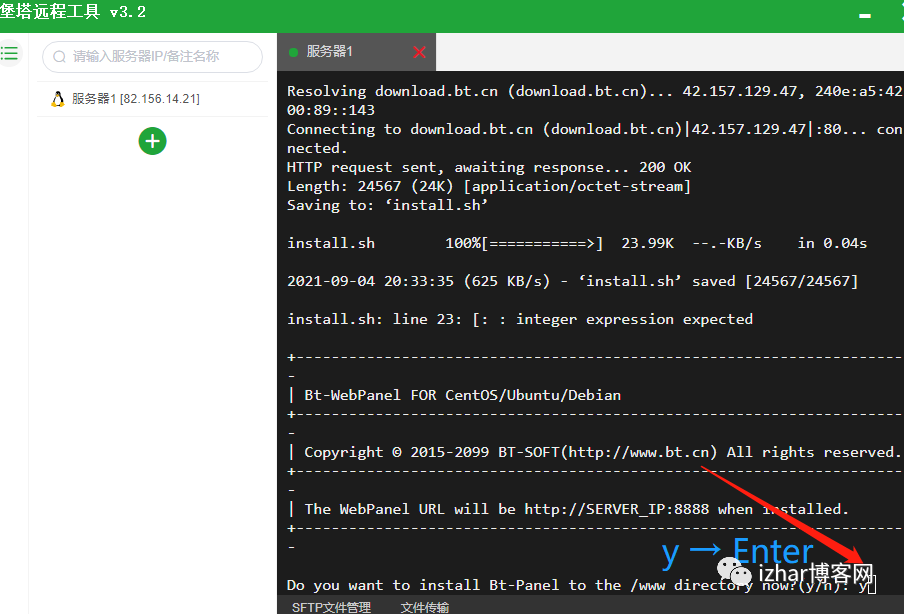
Task: Click the 'Copyright © 2015-2099 BT-SOFT' line
Action: 593,452
